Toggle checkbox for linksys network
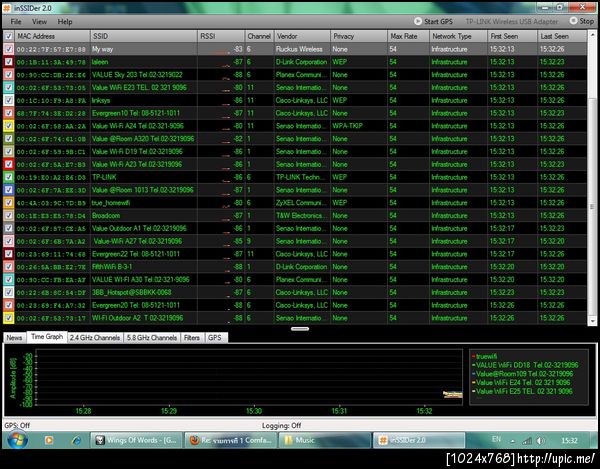The image size is (600, 469). click(x=8, y=100)
